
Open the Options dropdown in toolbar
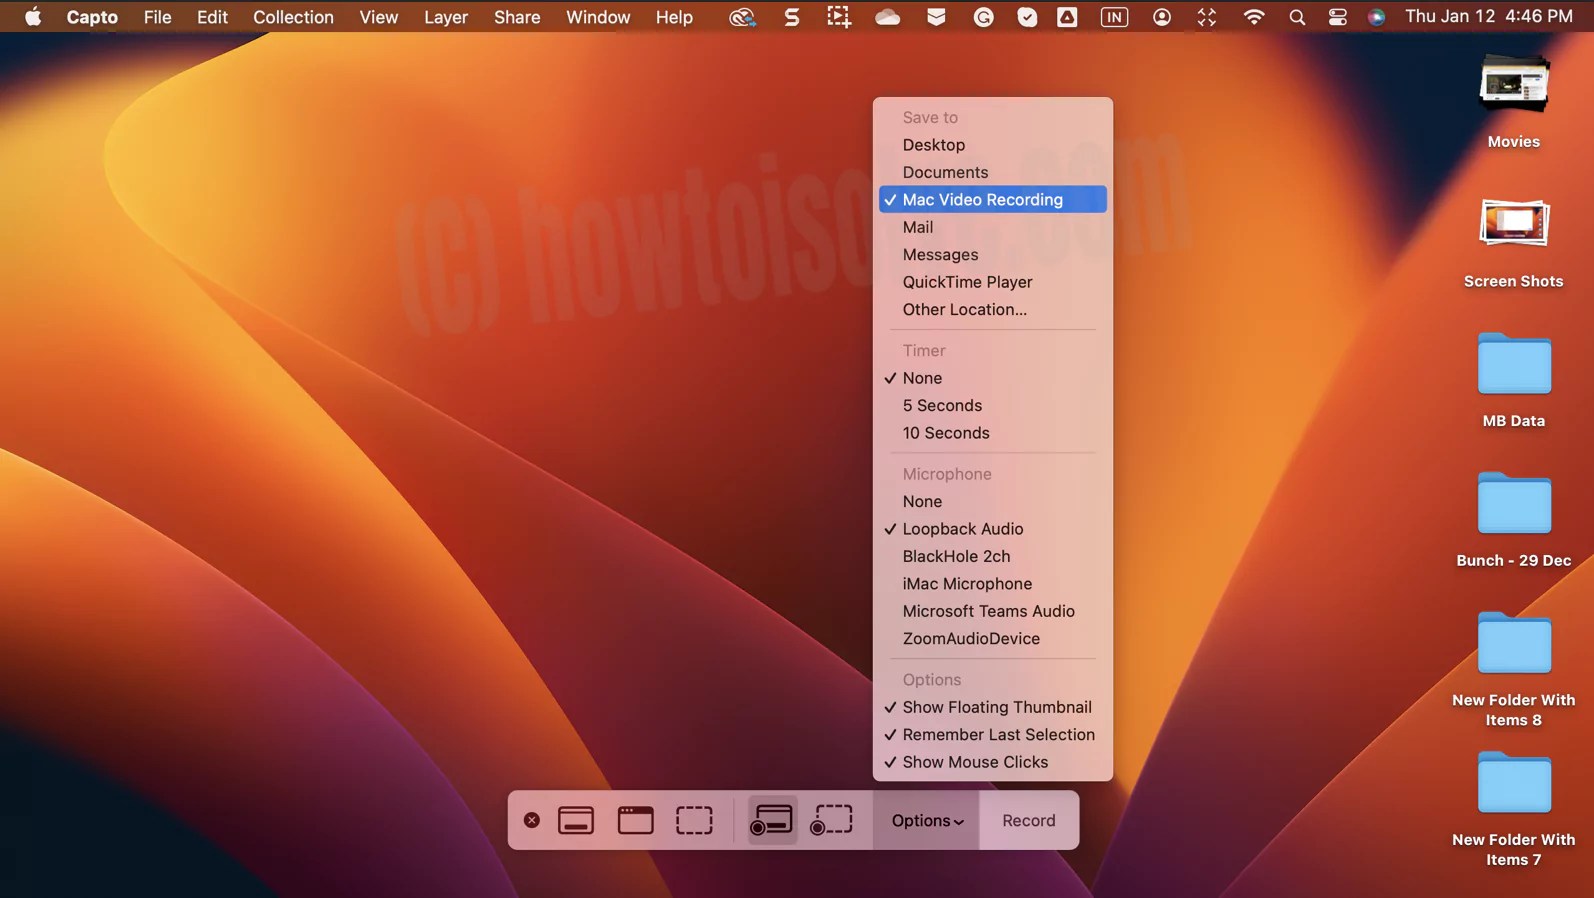[927, 820]
